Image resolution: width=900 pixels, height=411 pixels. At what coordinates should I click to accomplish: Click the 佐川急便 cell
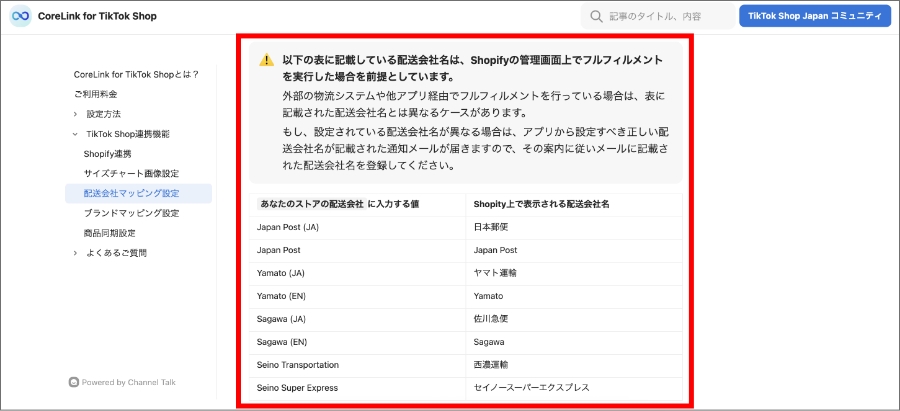click(574, 319)
